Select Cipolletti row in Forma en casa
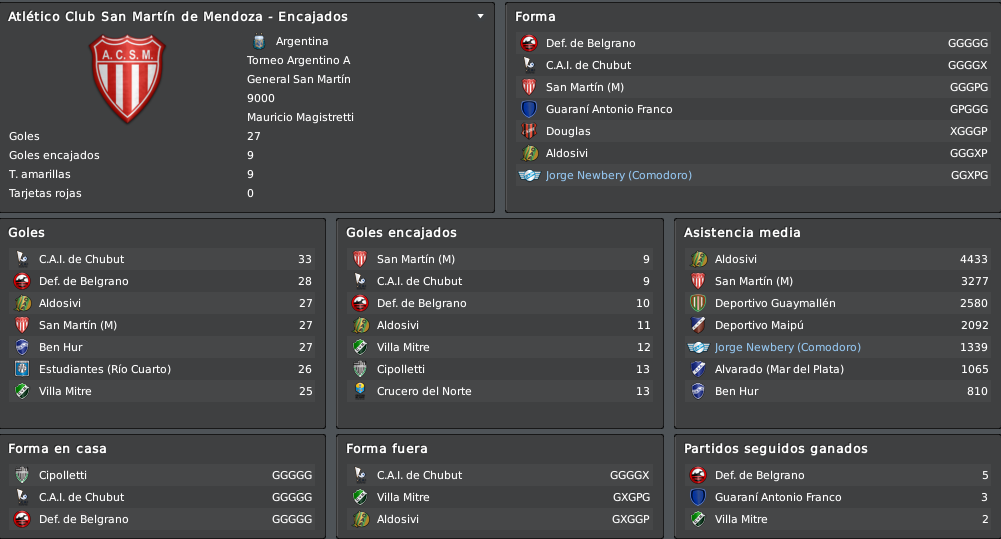1001x539 pixels. pos(163,474)
